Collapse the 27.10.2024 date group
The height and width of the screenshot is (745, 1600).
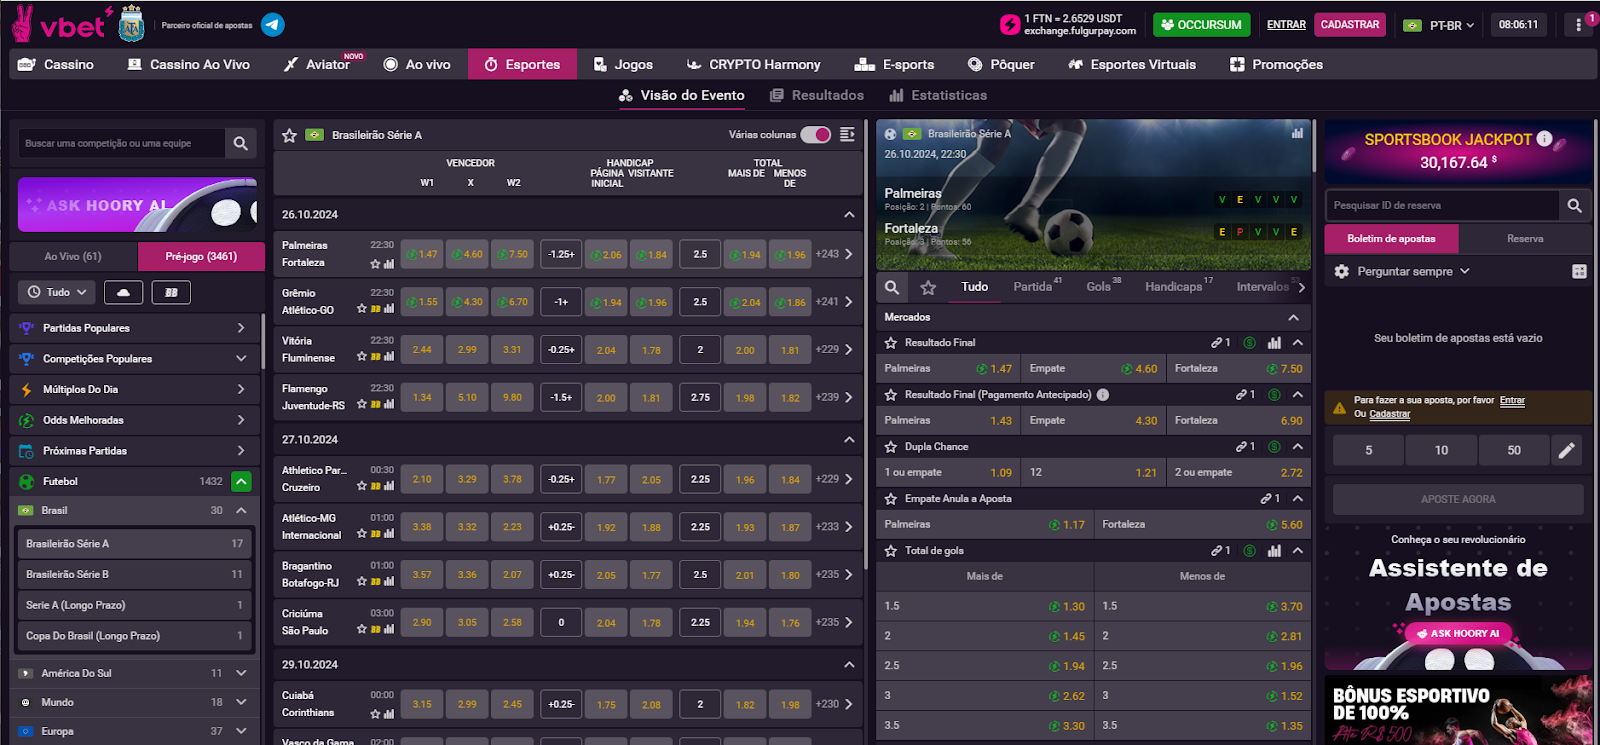[x=849, y=439]
